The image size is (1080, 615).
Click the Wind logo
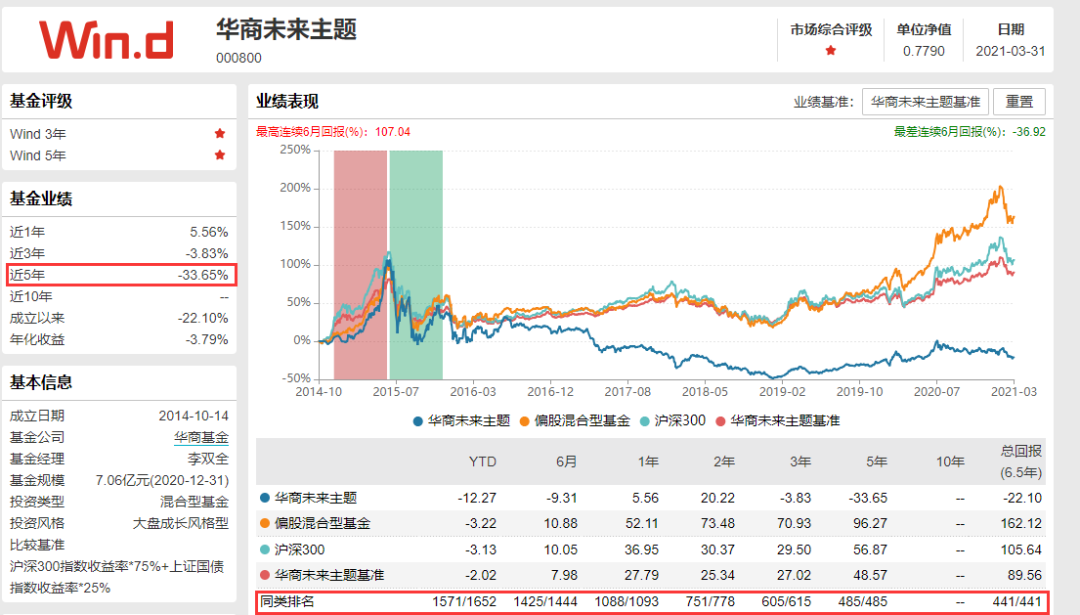point(106,40)
